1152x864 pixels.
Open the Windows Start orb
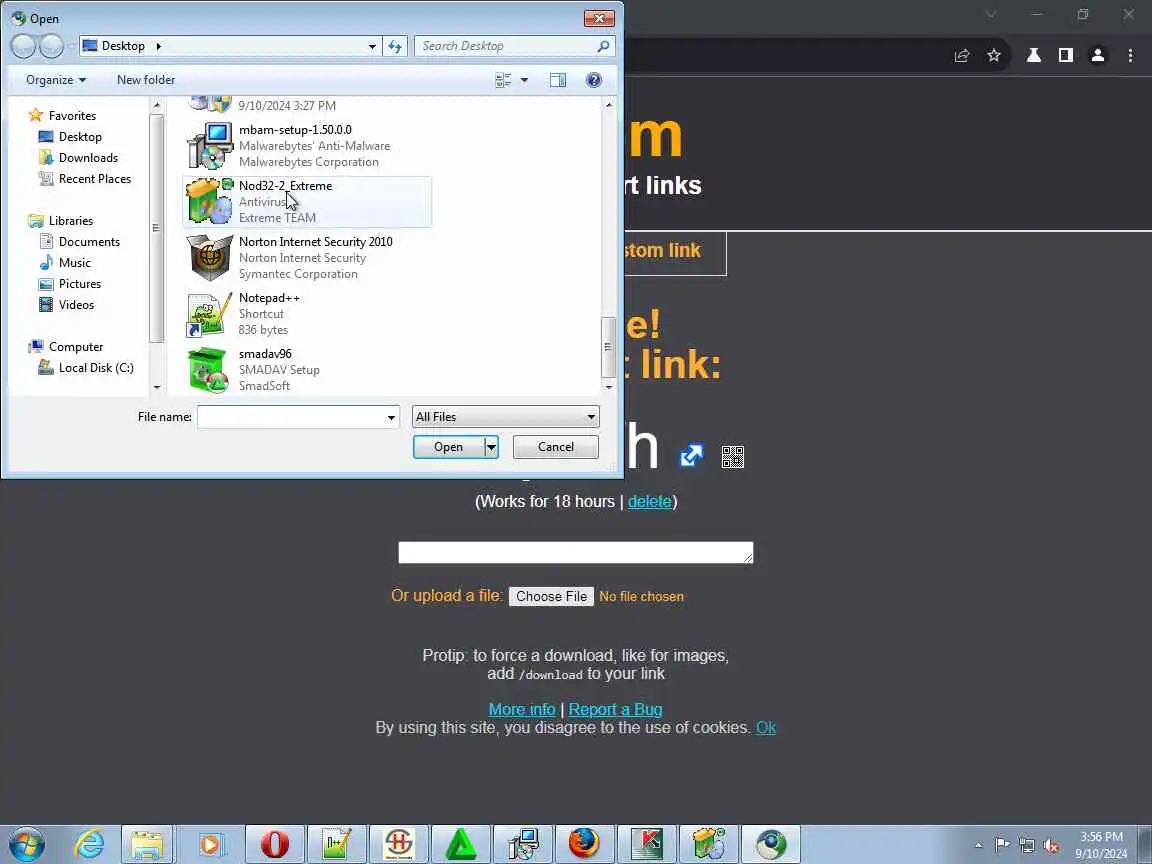27,844
